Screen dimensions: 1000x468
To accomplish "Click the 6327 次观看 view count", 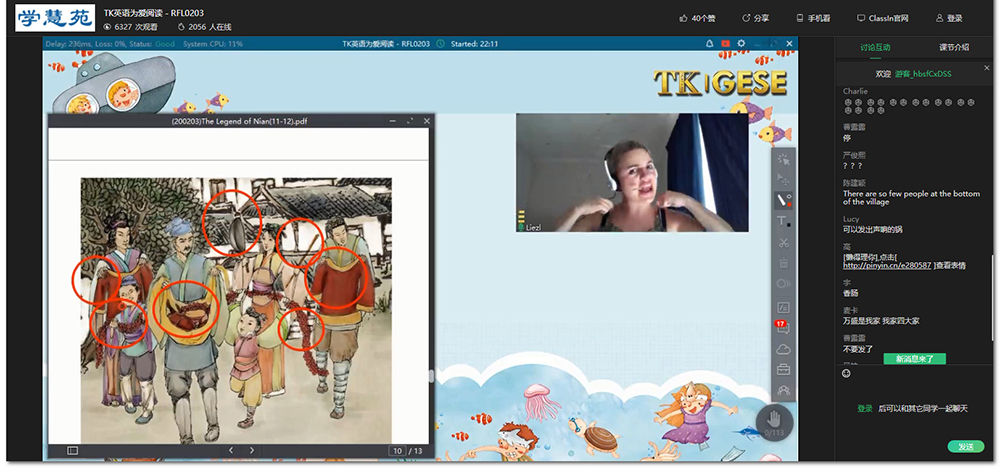I will tap(130, 27).
